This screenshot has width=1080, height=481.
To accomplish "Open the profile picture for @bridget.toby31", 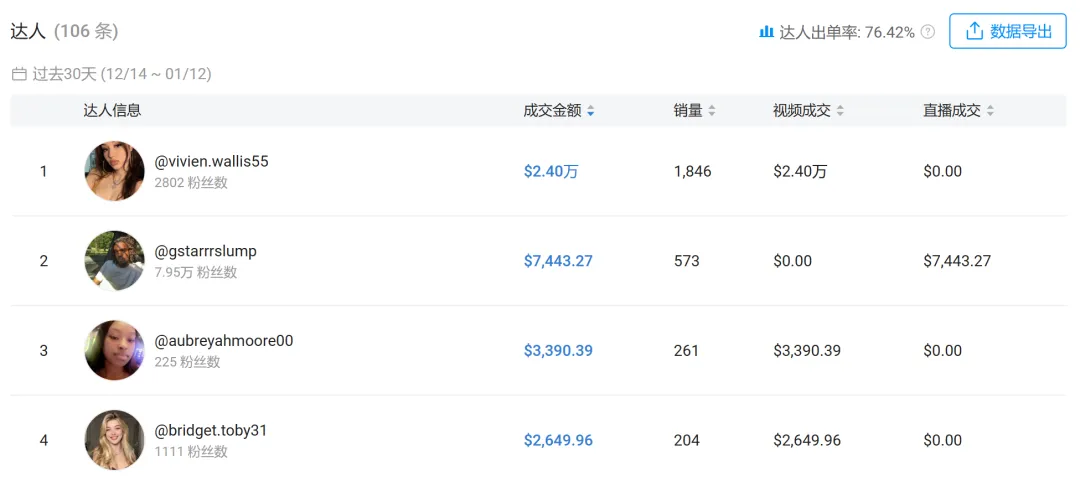I will [x=114, y=440].
